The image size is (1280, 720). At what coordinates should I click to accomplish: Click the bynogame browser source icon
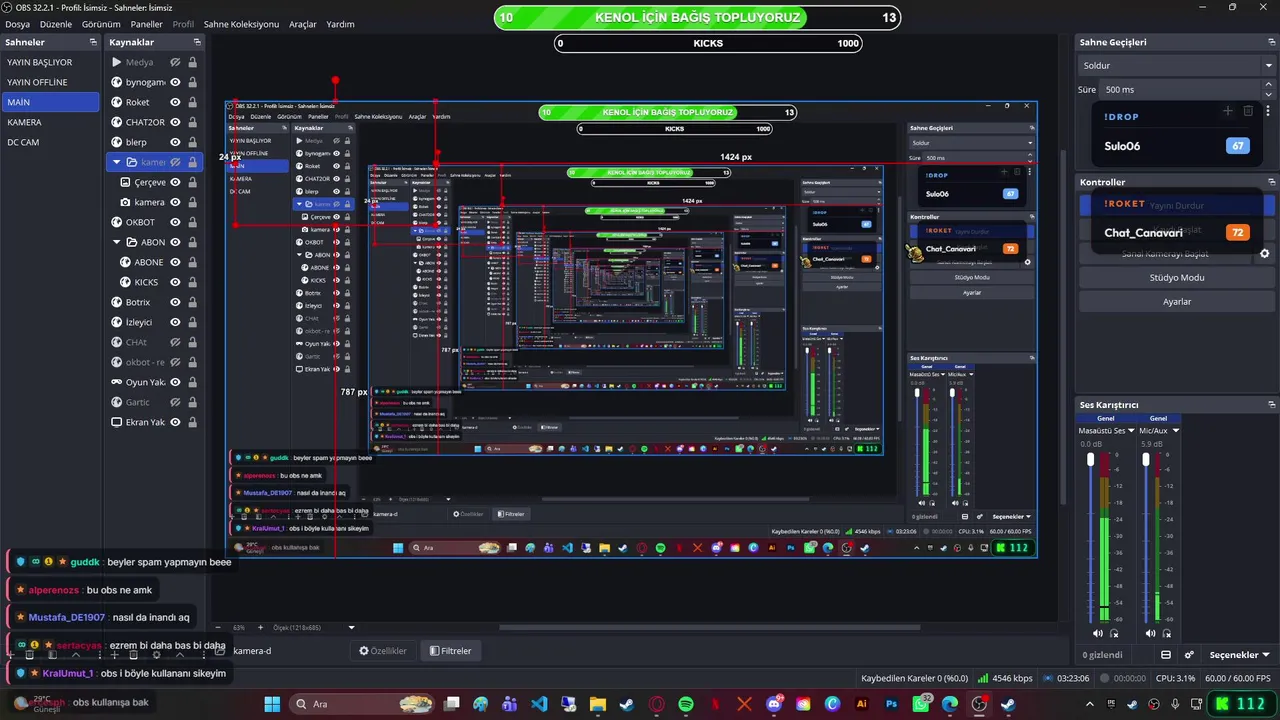pyautogui.click(x=116, y=82)
